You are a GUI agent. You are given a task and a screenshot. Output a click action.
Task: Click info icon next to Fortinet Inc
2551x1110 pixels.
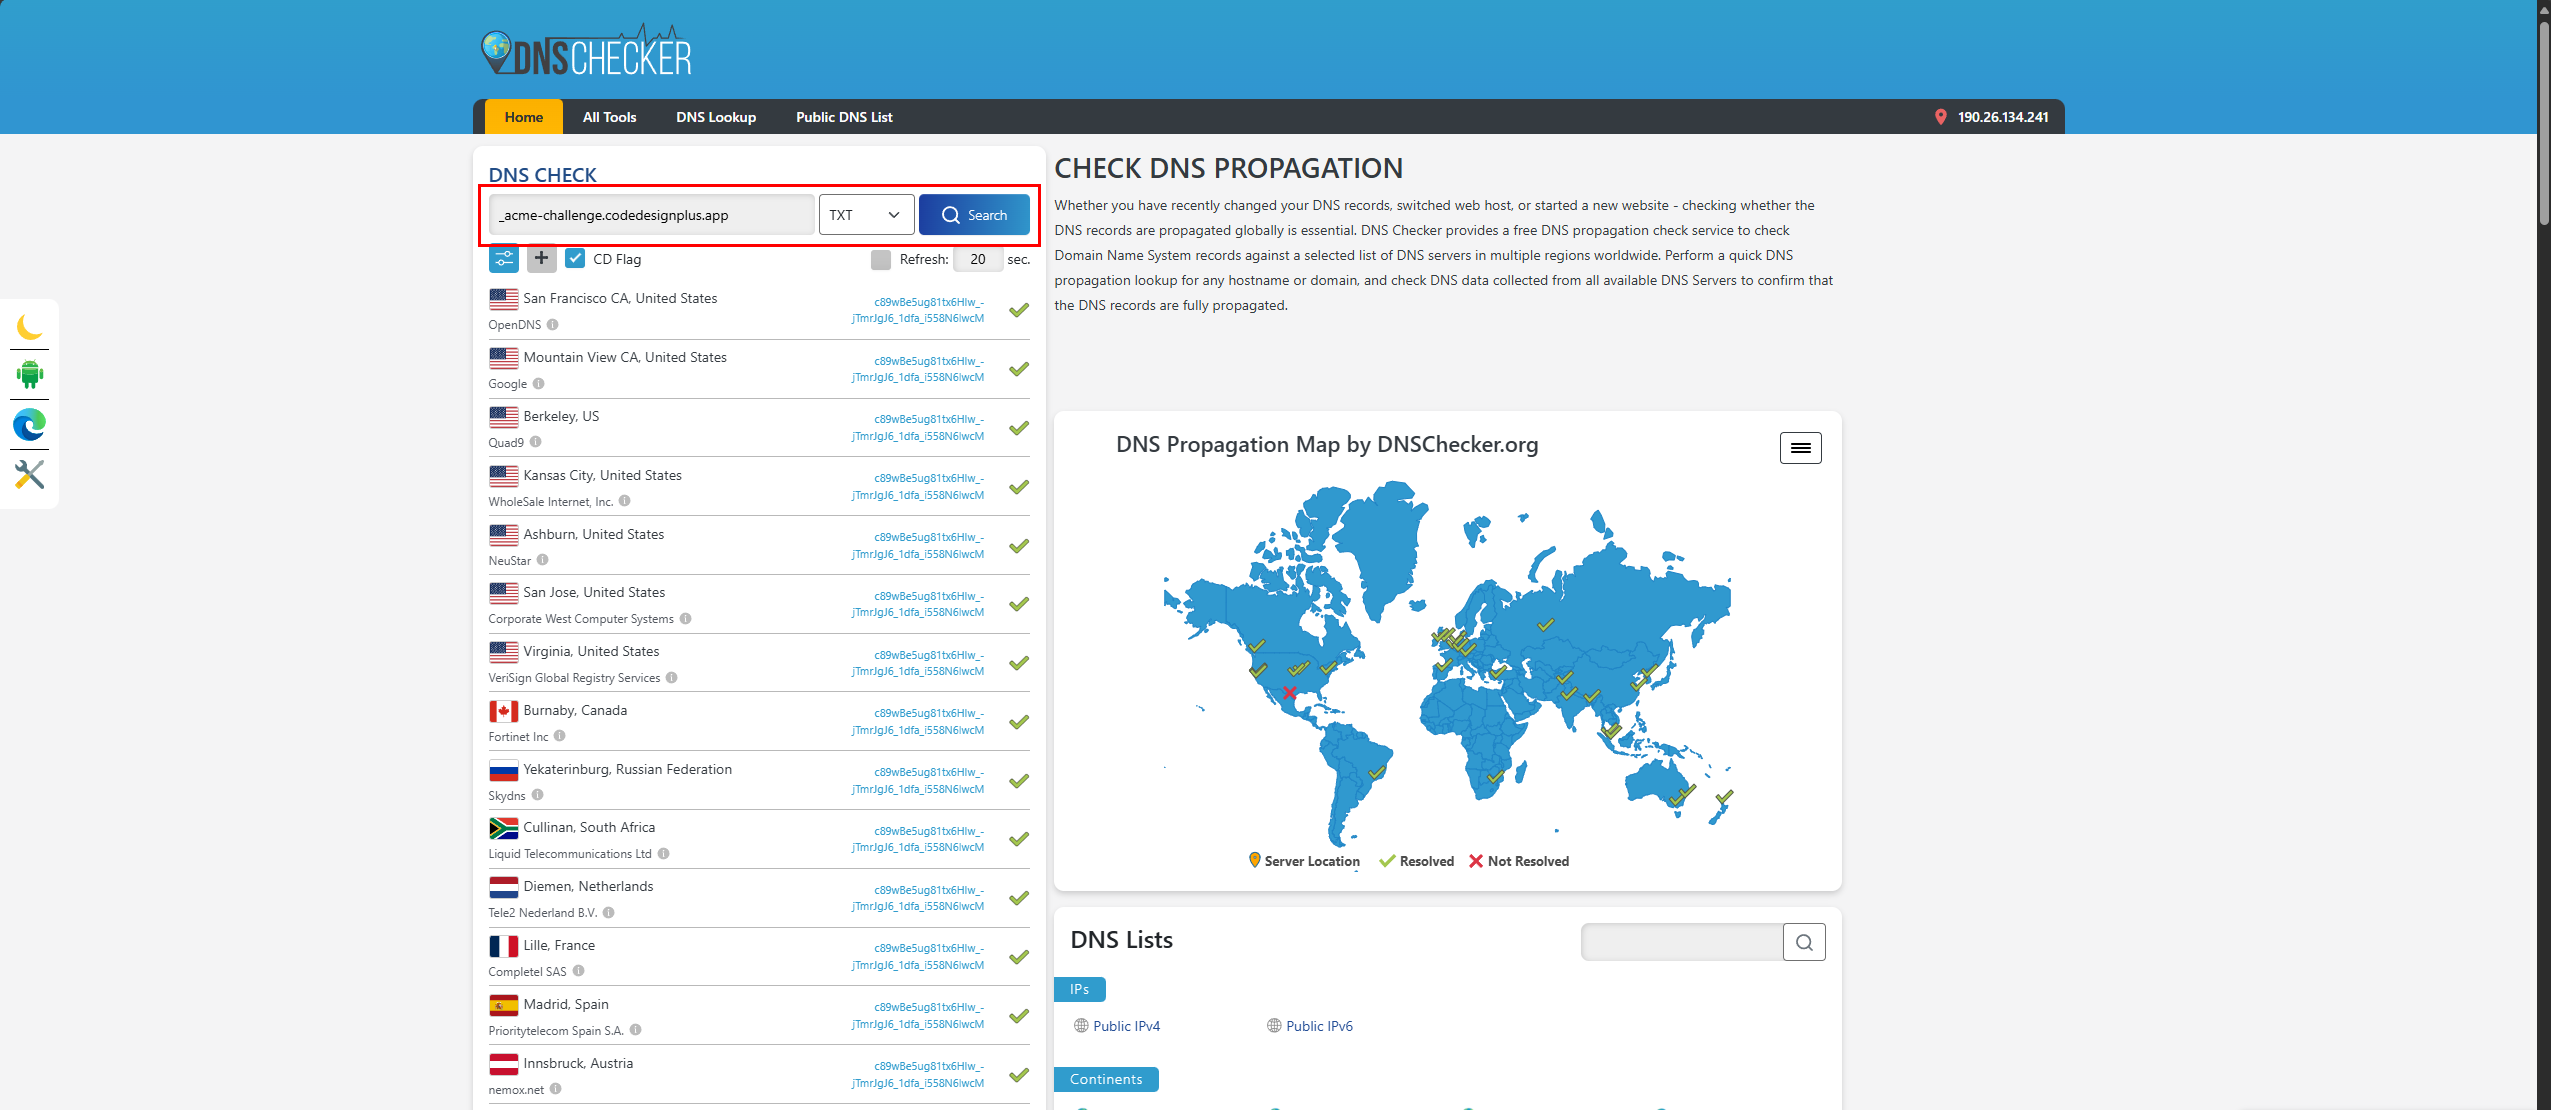(559, 736)
